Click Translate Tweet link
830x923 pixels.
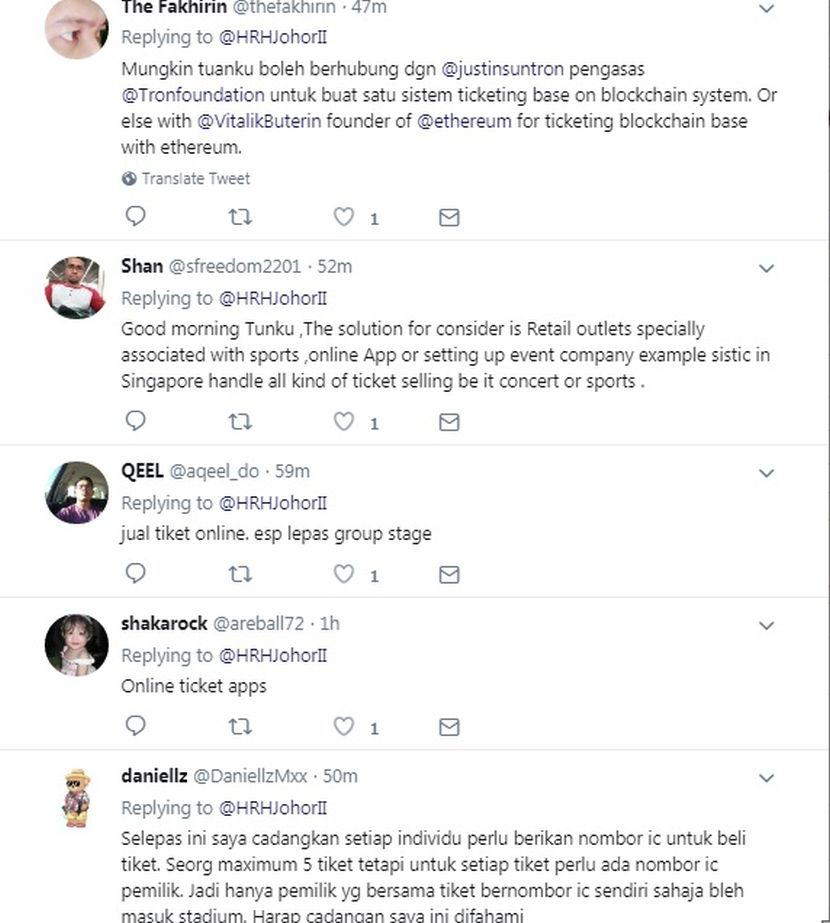click(194, 179)
